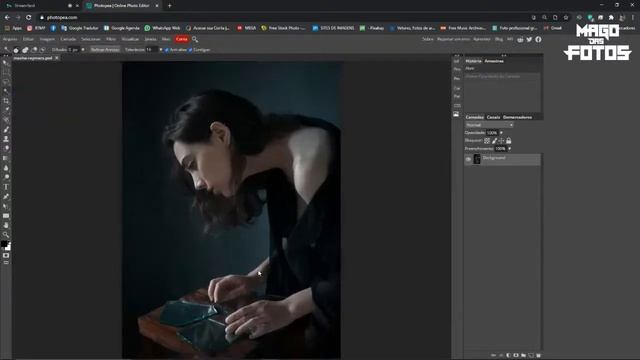Viewport: 640px width, 360px height.
Task: Close the open document tab
Action: [57, 58]
